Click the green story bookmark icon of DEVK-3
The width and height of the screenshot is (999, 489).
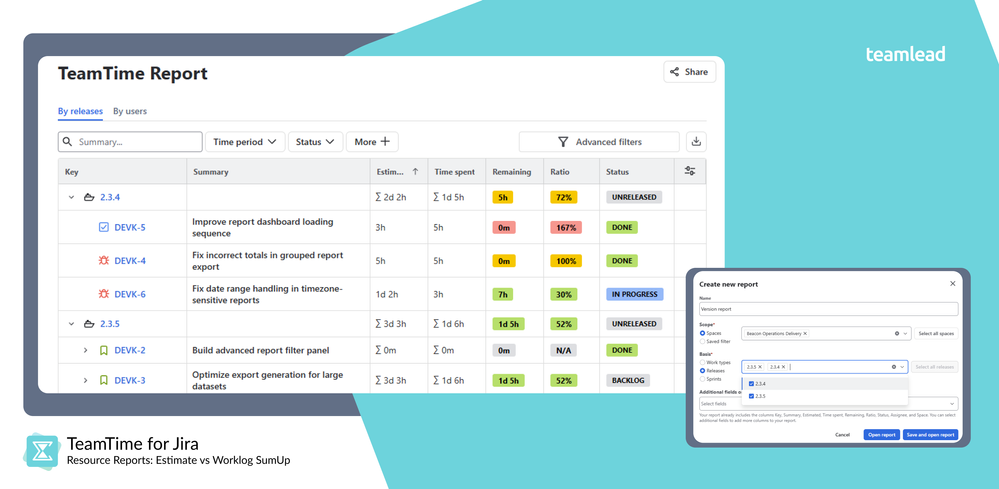point(104,380)
